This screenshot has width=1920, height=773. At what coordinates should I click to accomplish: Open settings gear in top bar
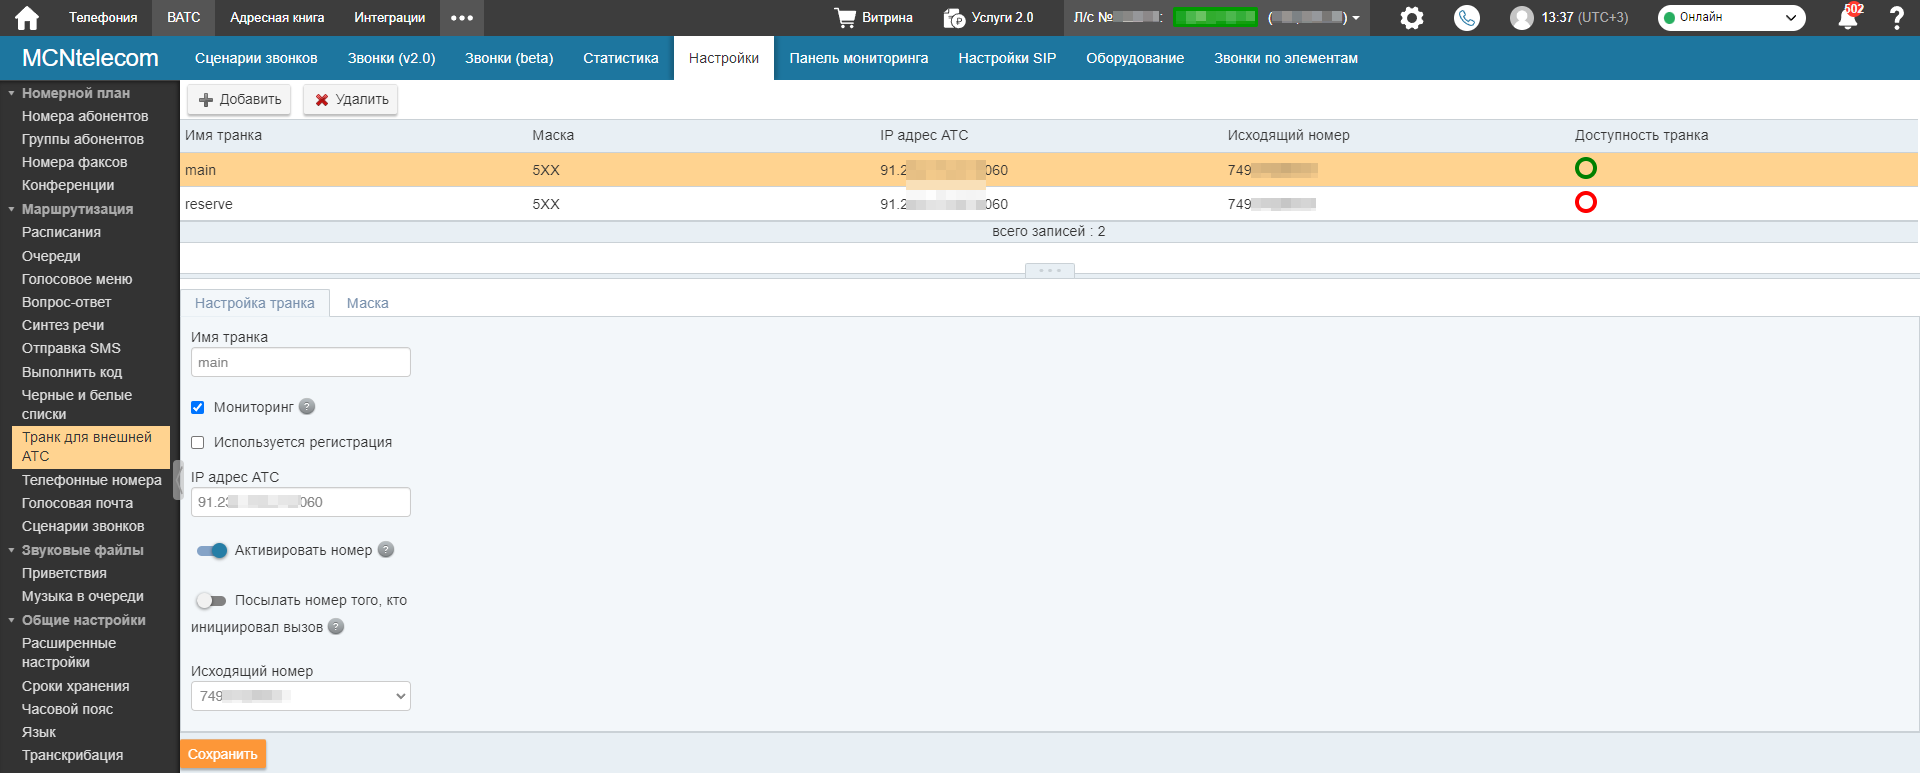click(1412, 18)
